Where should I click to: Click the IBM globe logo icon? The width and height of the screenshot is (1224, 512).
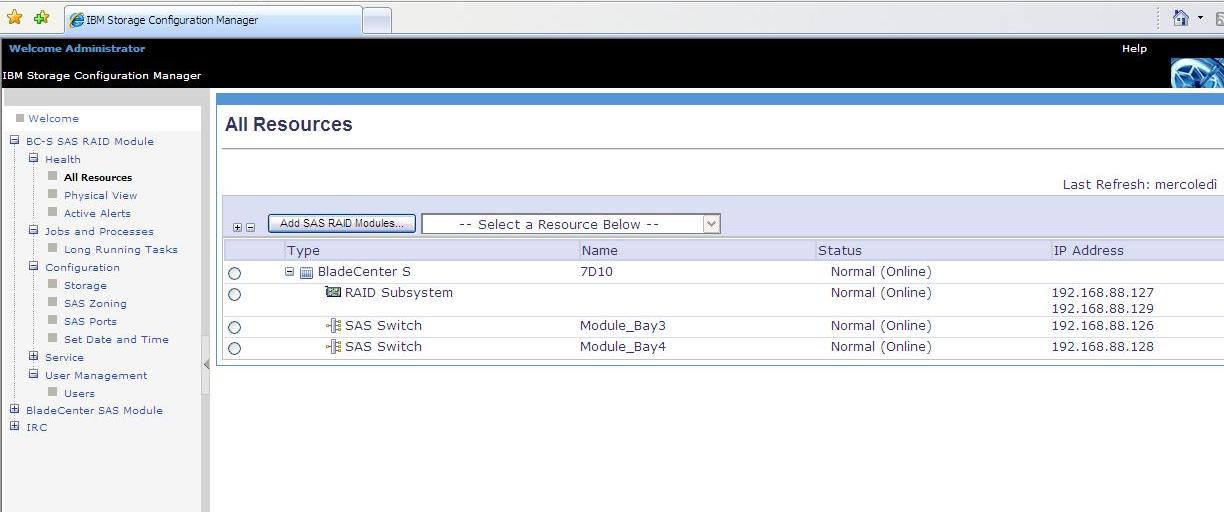tap(1197, 73)
